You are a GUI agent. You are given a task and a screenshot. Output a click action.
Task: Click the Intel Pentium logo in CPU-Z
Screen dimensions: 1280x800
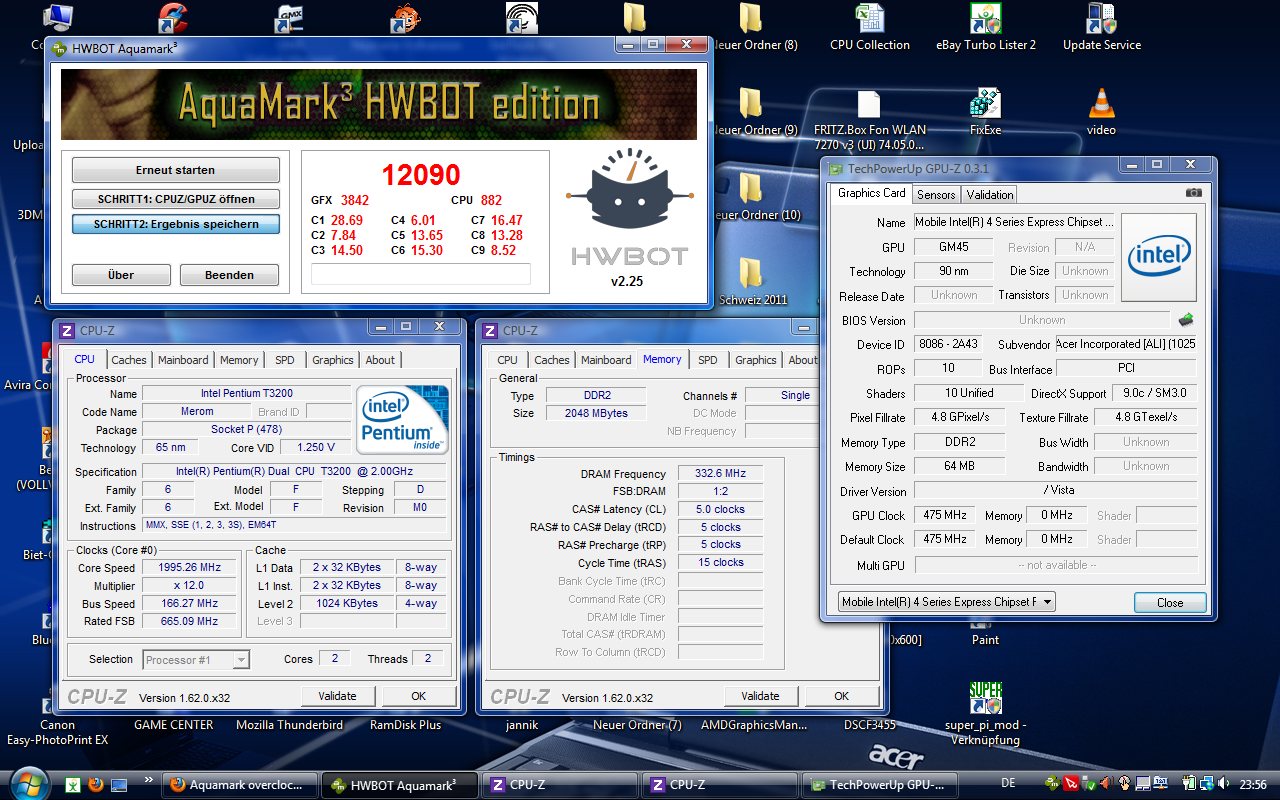[403, 420]
